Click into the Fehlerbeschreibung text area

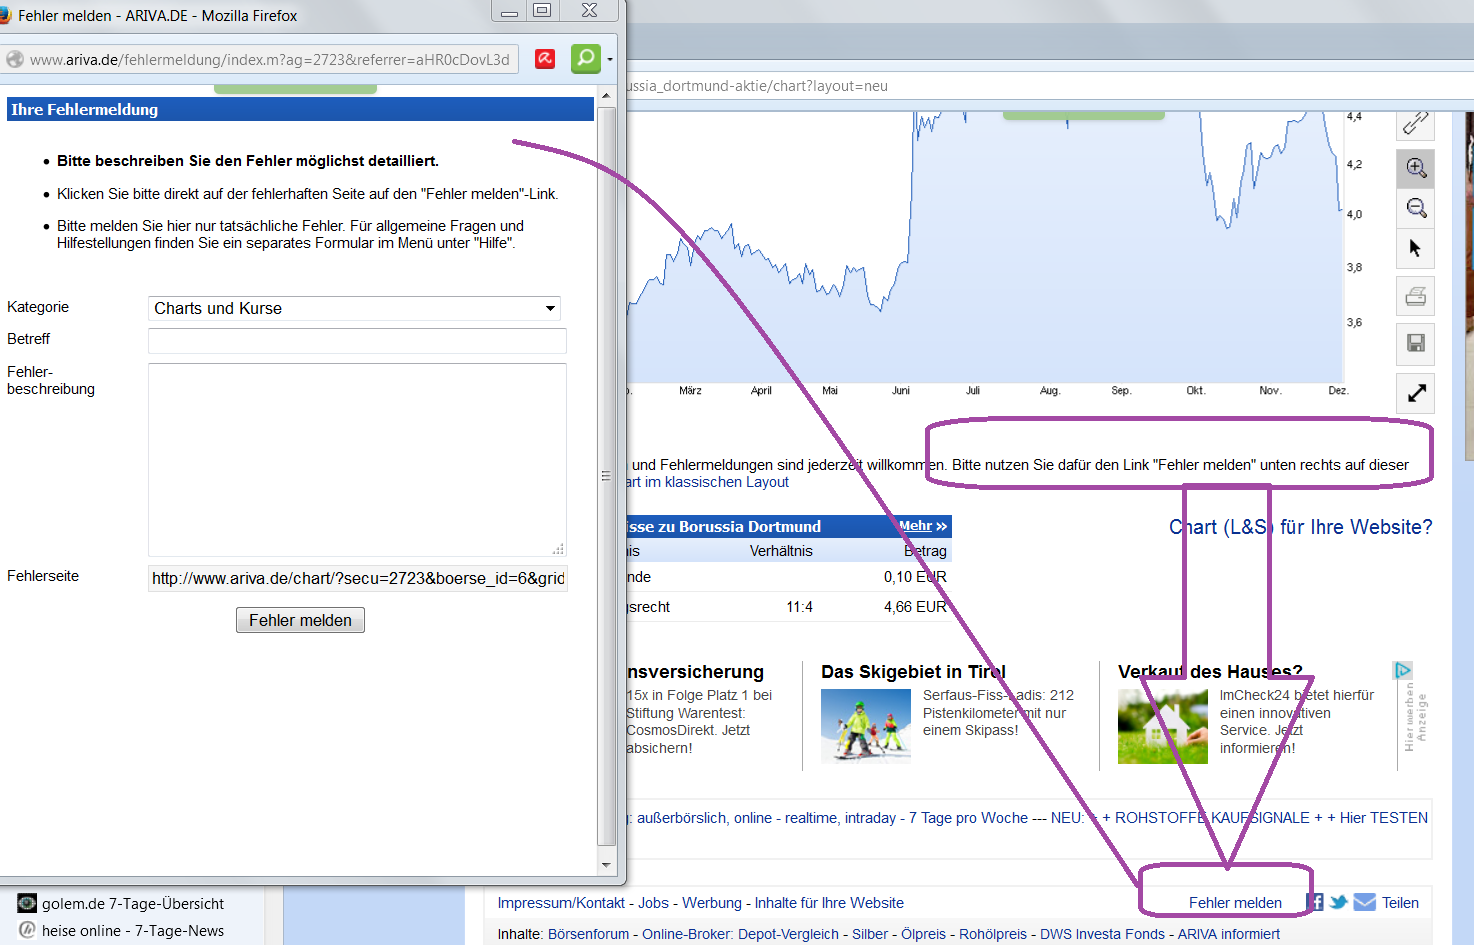[357, 460]
